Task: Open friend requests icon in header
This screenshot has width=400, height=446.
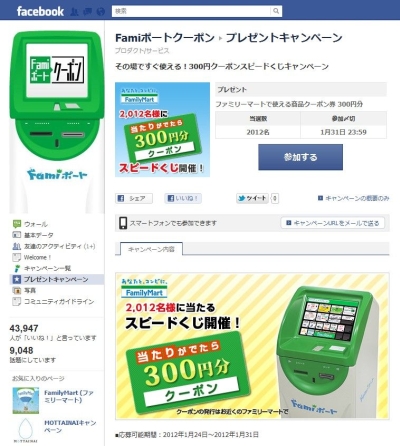Action: (x=75, y=12)
